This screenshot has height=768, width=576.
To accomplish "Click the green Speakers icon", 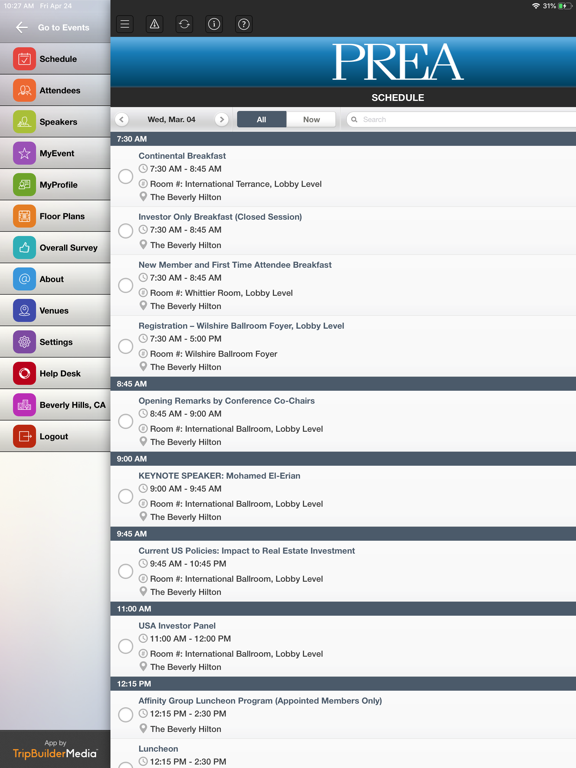I will coord(24,121).
